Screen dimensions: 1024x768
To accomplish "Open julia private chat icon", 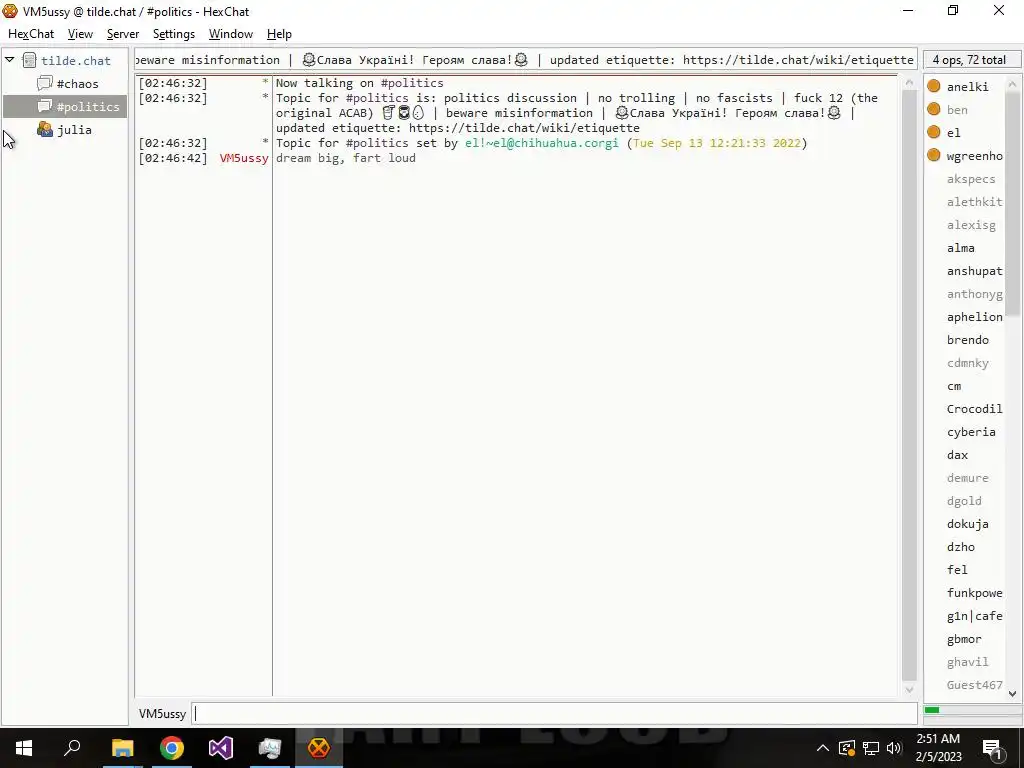I will 44,129.
